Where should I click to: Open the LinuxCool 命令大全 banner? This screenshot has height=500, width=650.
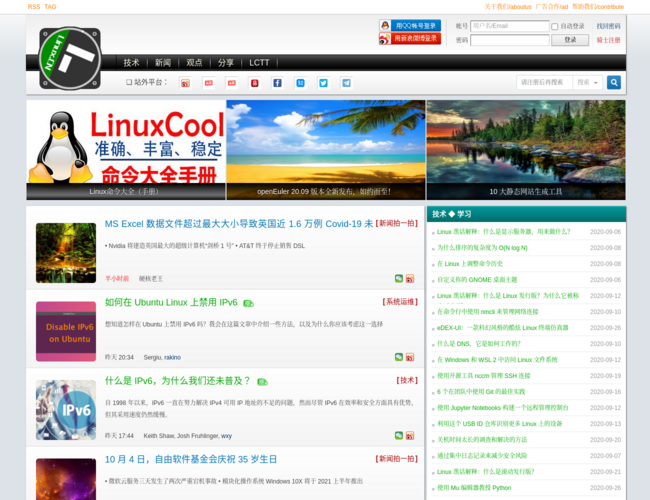126,150
